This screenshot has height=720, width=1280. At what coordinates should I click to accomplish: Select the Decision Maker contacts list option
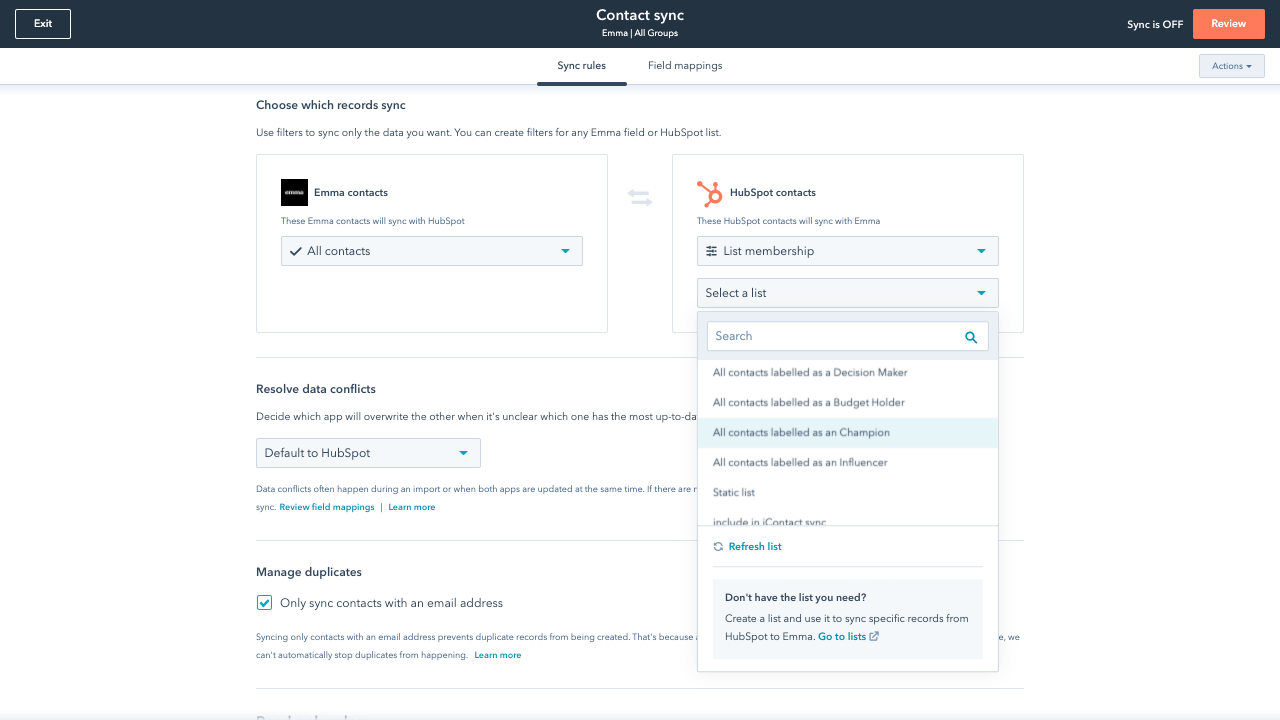point(810,373)
